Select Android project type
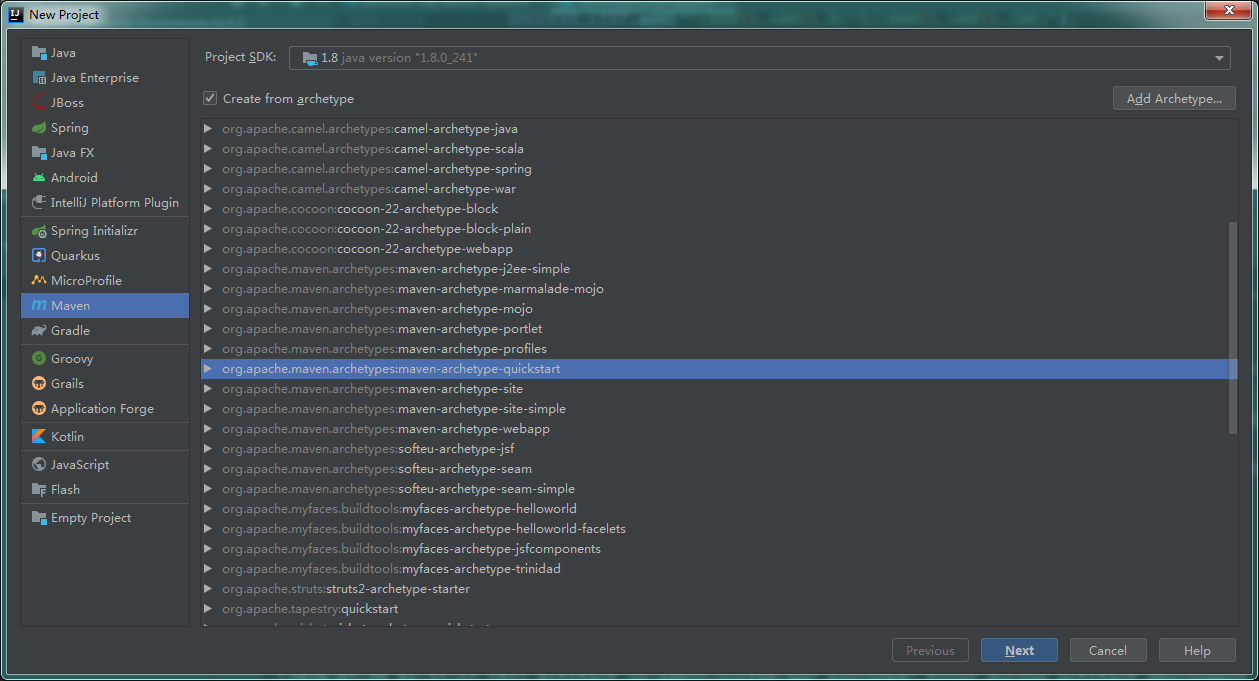1259x681 pixels. [105, 178]
